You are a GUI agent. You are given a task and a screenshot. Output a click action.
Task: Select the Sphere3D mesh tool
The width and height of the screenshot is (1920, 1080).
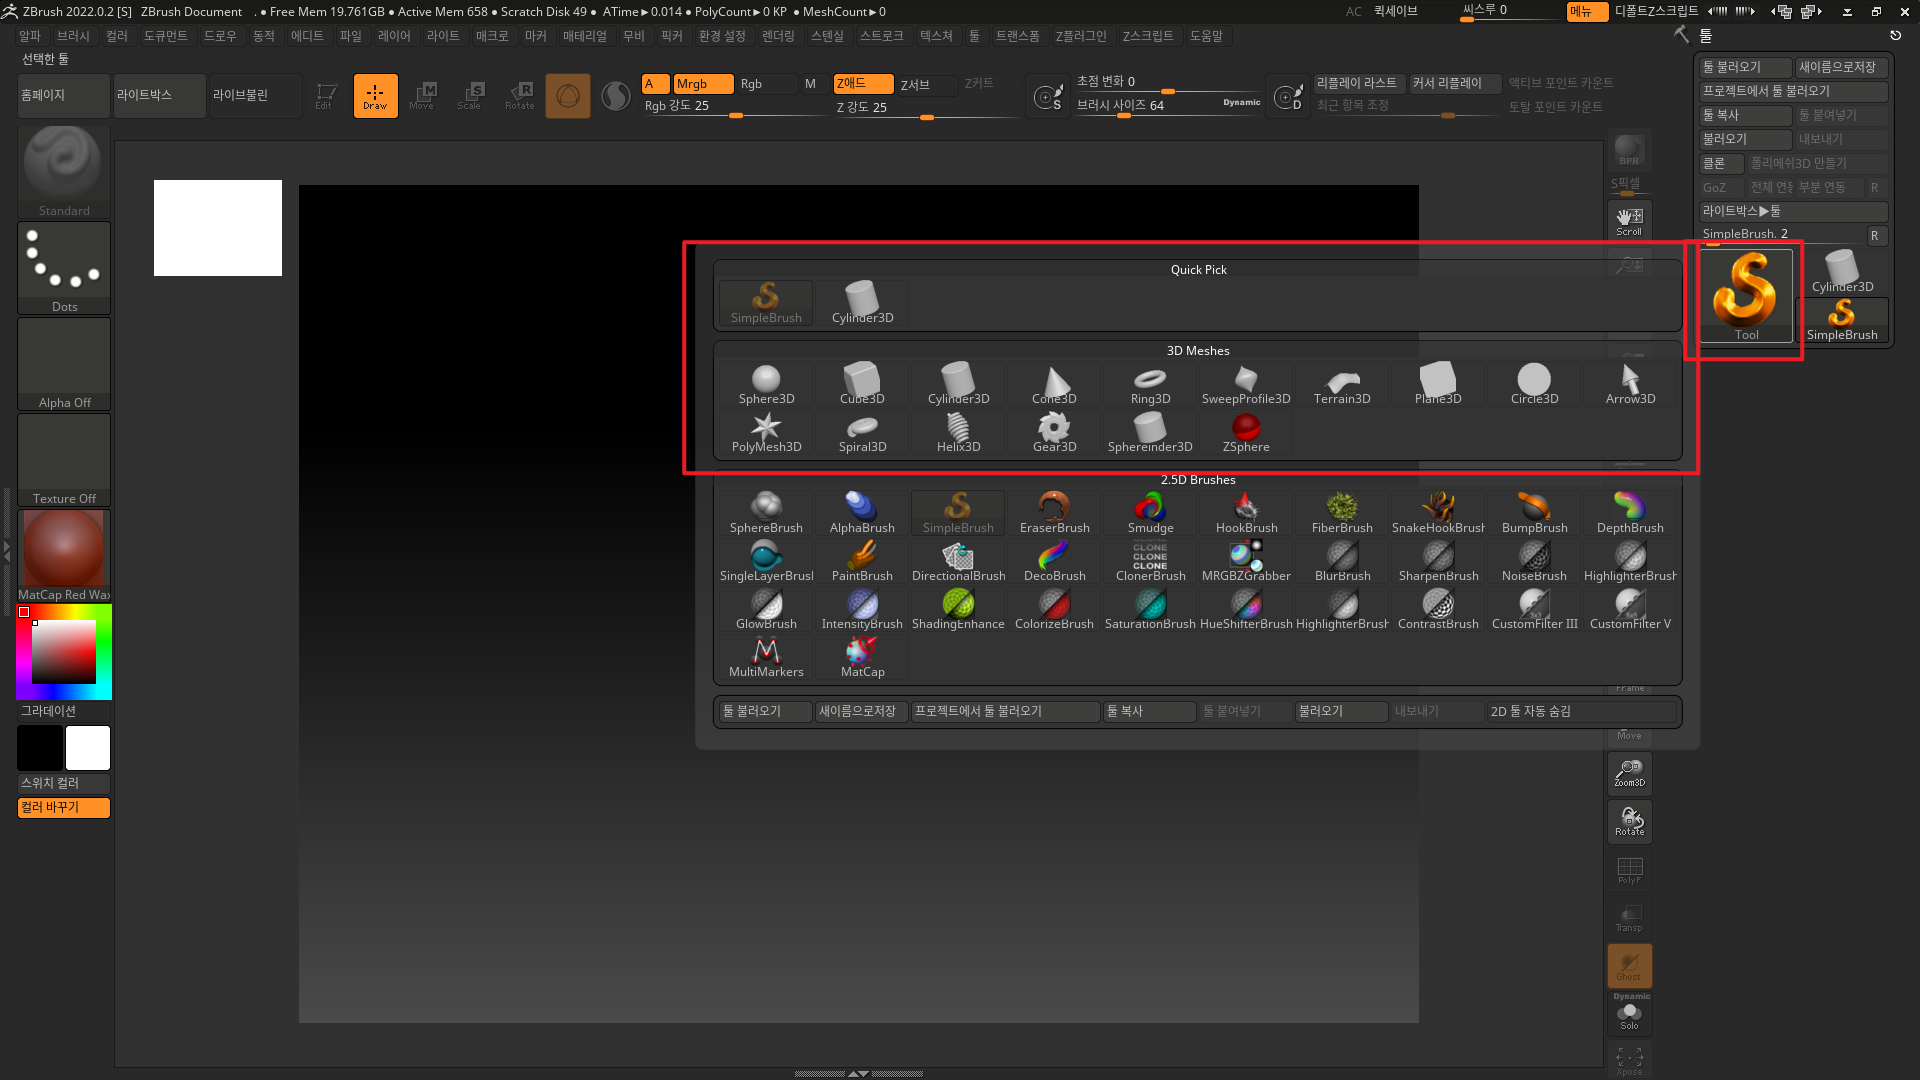tap(766, 385)
